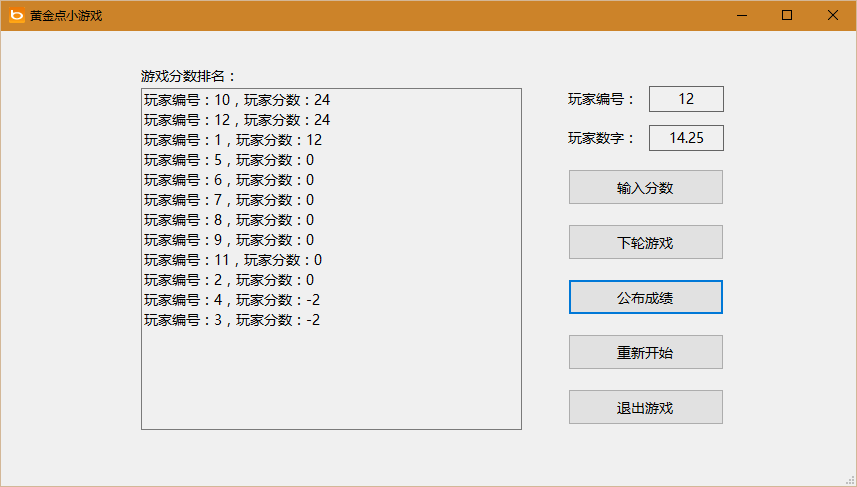
Task: Select row 玩家编号：3，玩家分数：-2
Action: [331, 320]
